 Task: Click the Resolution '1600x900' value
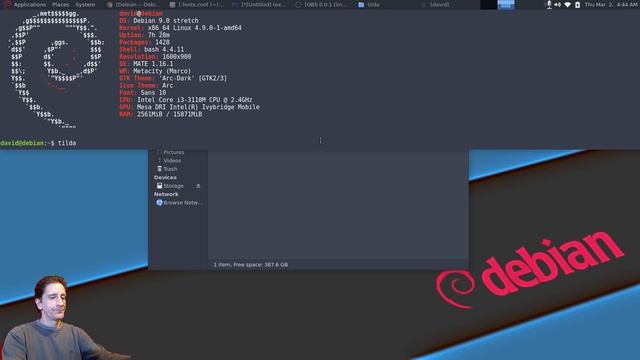[x=177, y=57]
